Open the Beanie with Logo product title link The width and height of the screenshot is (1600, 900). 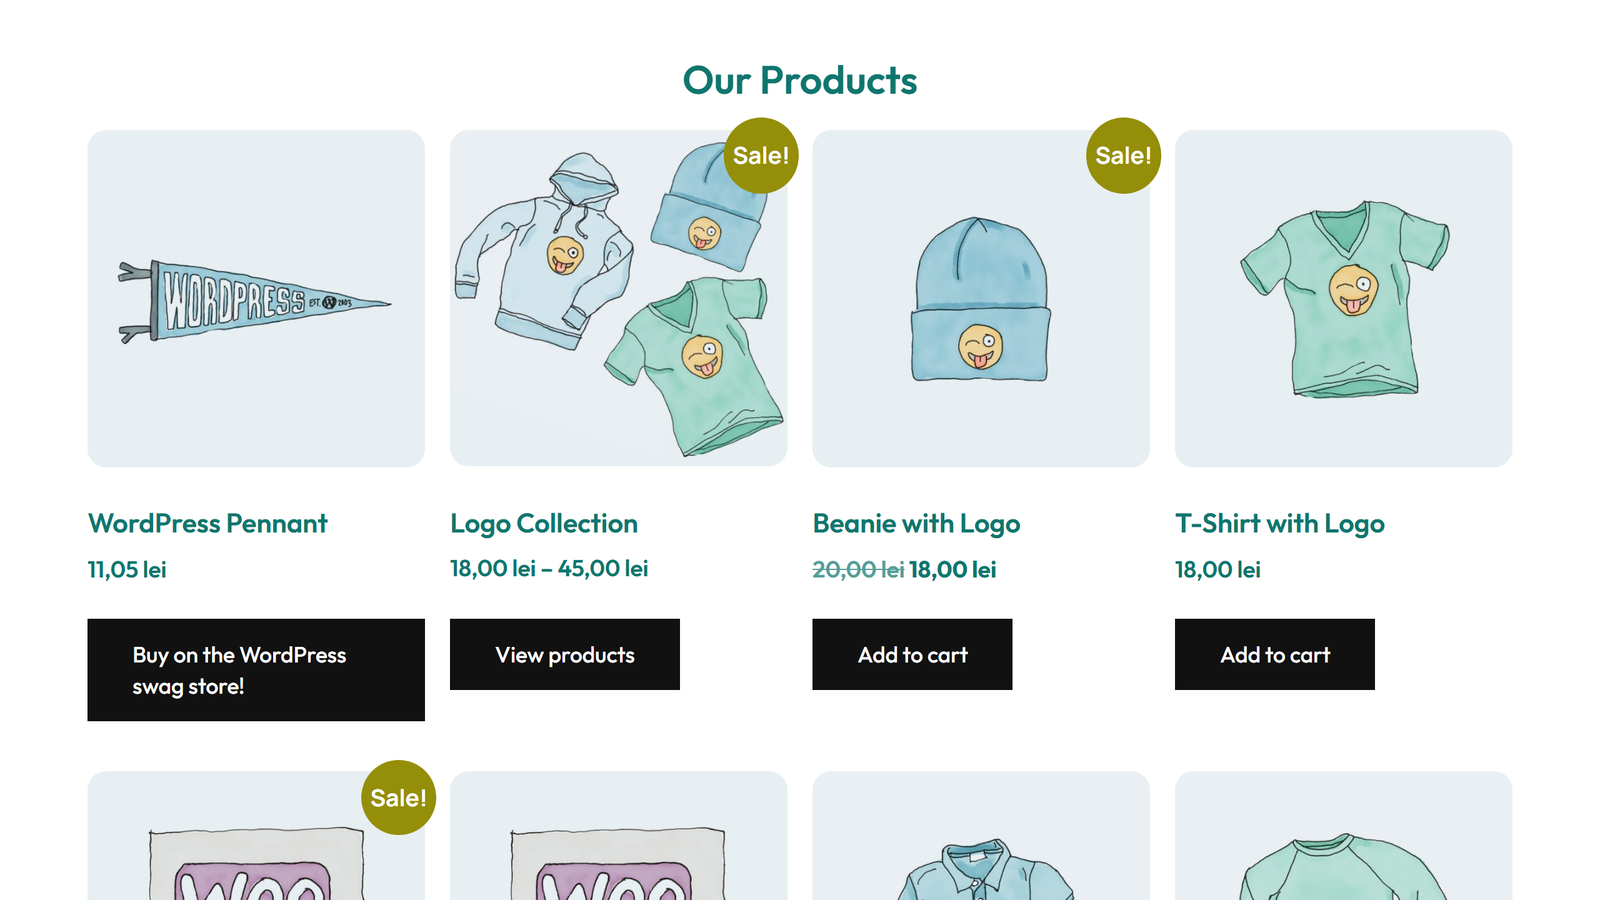click(916, 523)
